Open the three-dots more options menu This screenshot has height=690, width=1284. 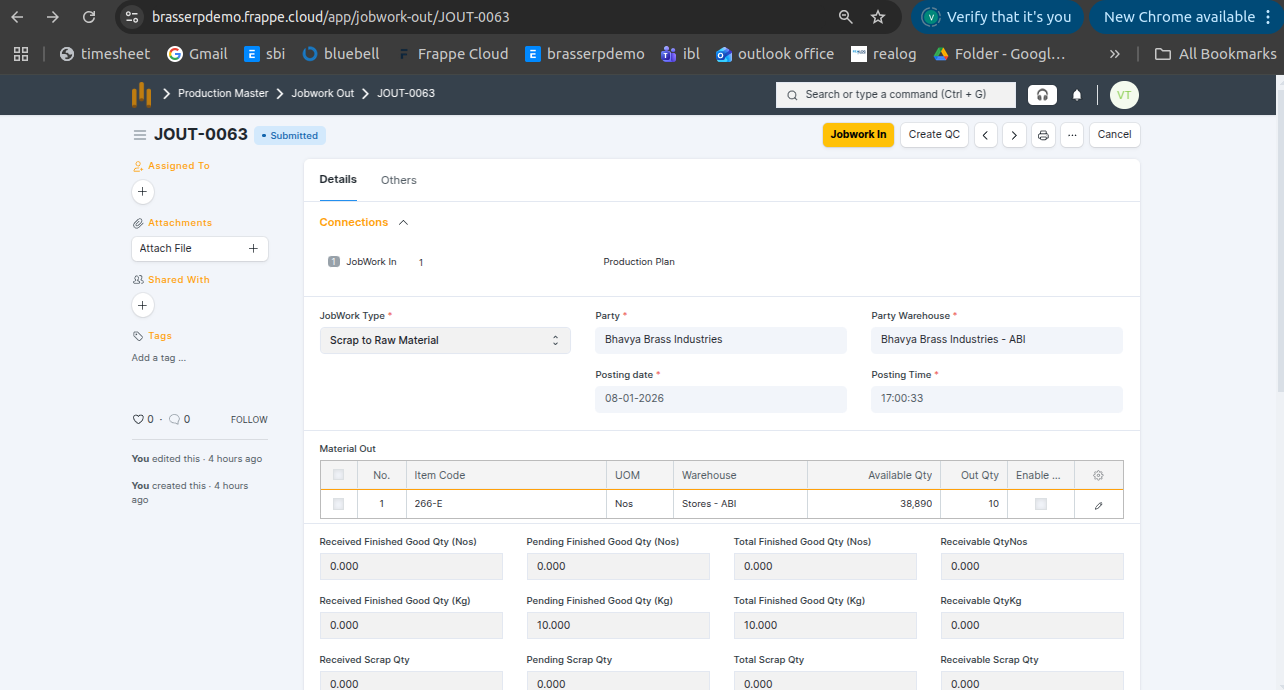click(1072, 135)
